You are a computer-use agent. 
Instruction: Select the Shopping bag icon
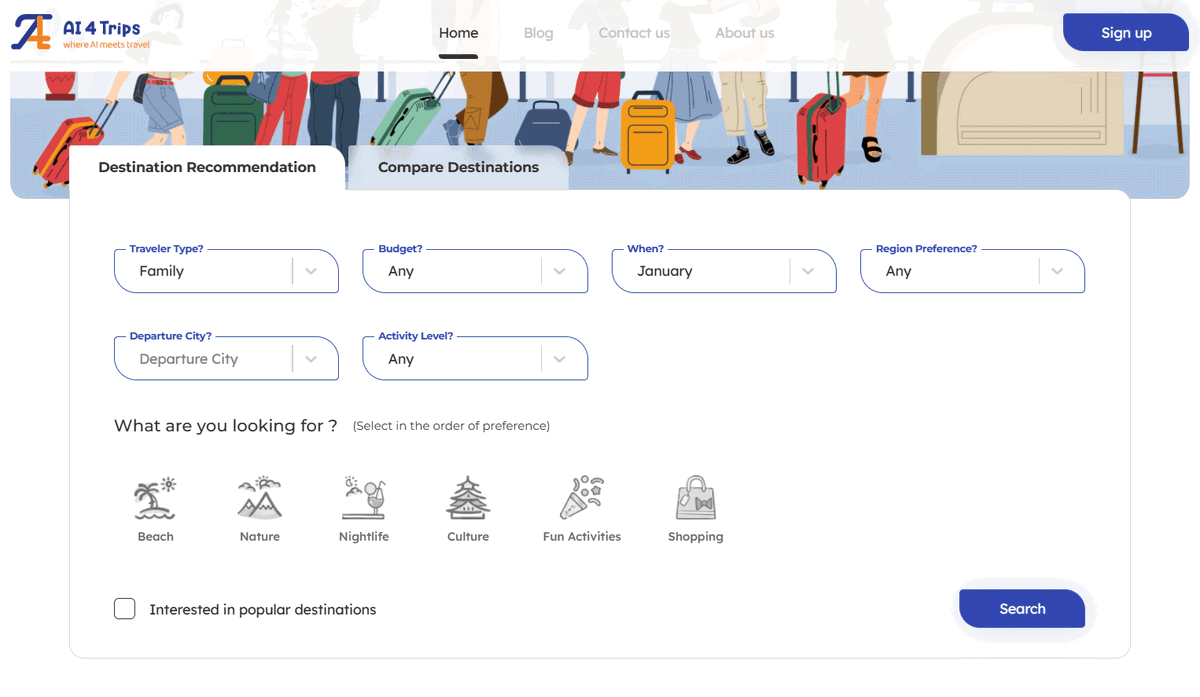695,498
